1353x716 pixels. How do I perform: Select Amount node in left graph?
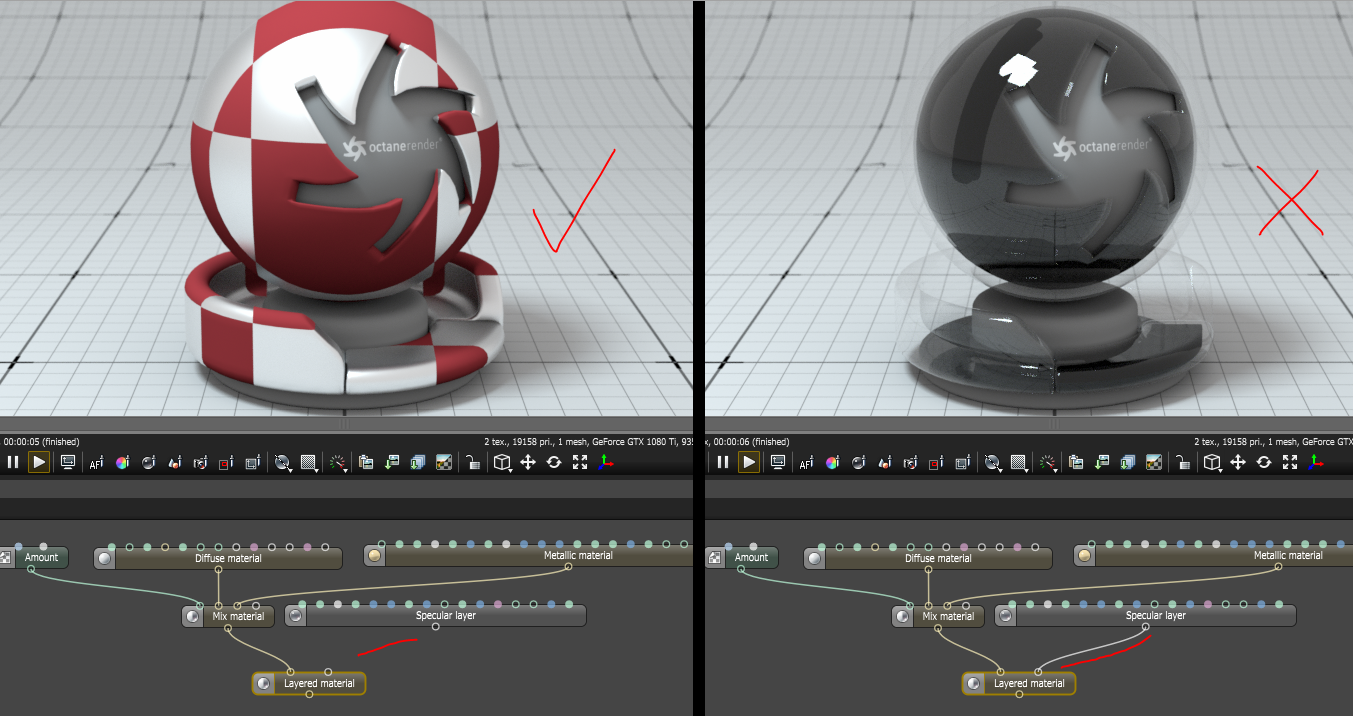pos(33,557)
